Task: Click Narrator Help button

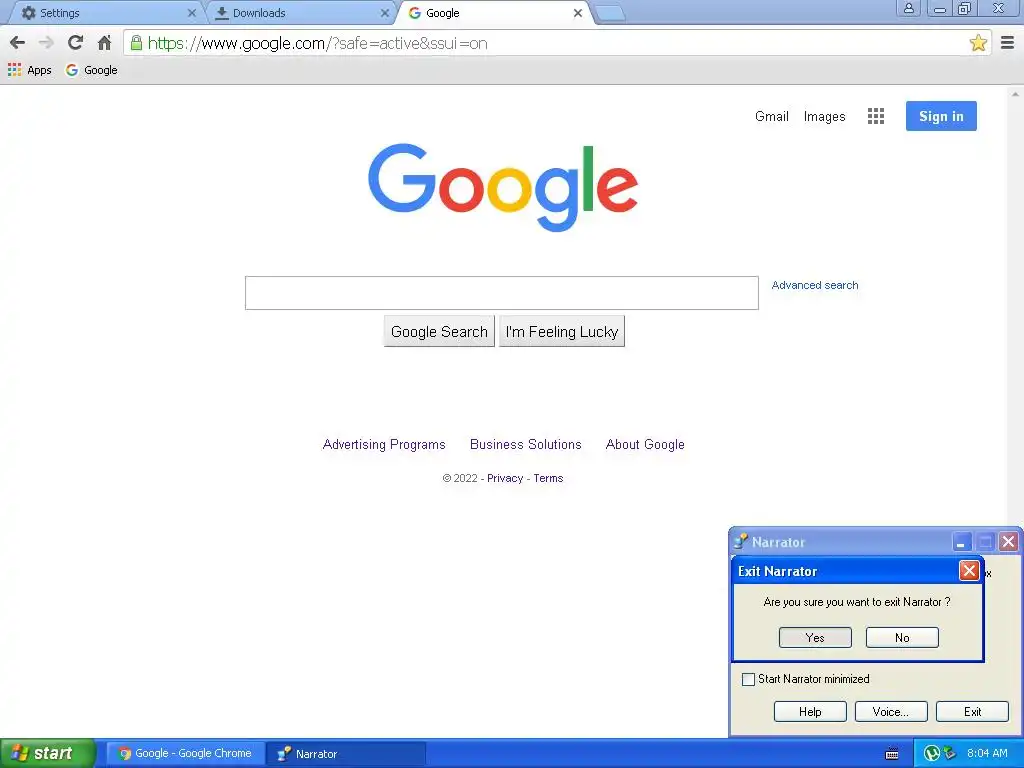Action: [810, 711]
